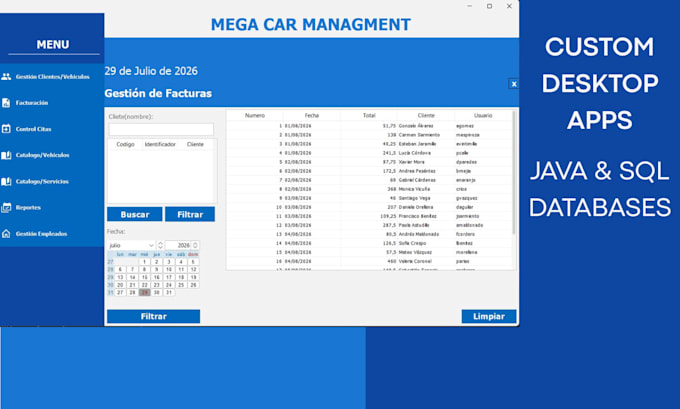The image size is (680, 409).
Task: Click the Usuario column header
Action: click(x=483, y=115)
